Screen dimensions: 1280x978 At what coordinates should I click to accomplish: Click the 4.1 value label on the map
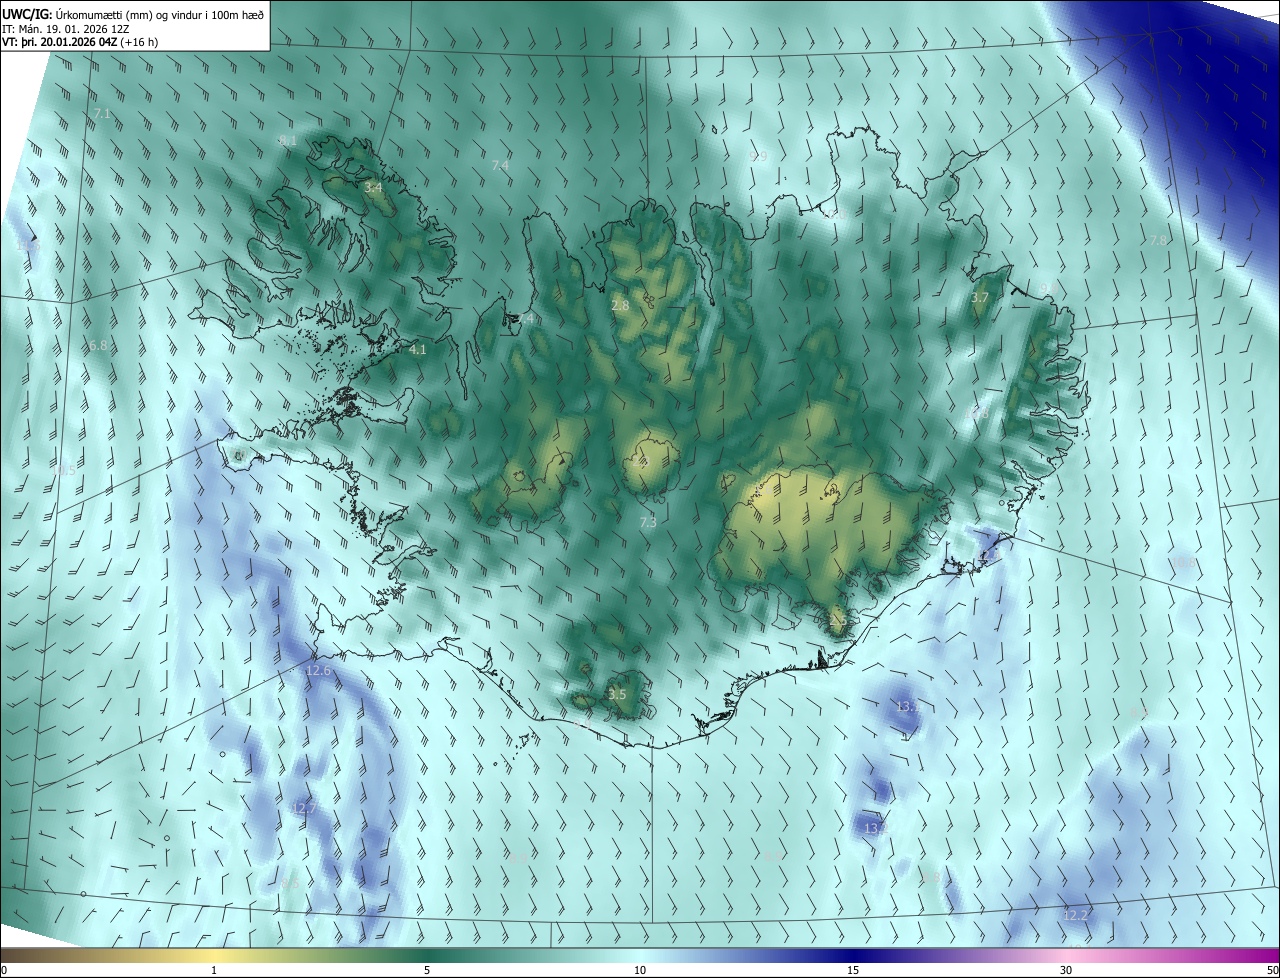click(x=418, y=349)
